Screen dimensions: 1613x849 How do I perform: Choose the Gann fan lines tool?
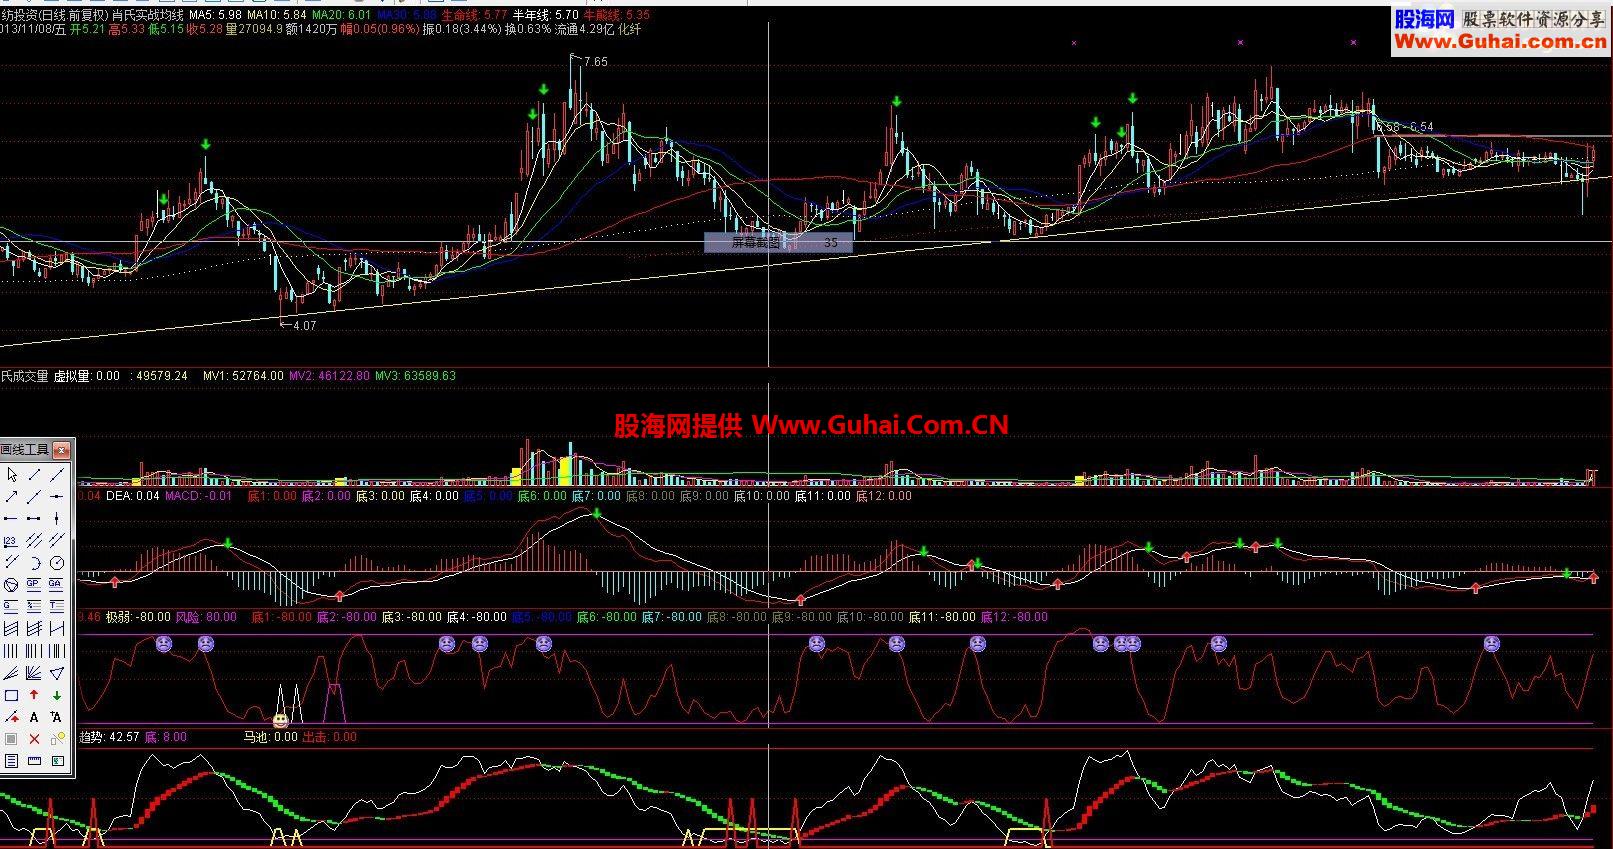(x=34, y=672)
